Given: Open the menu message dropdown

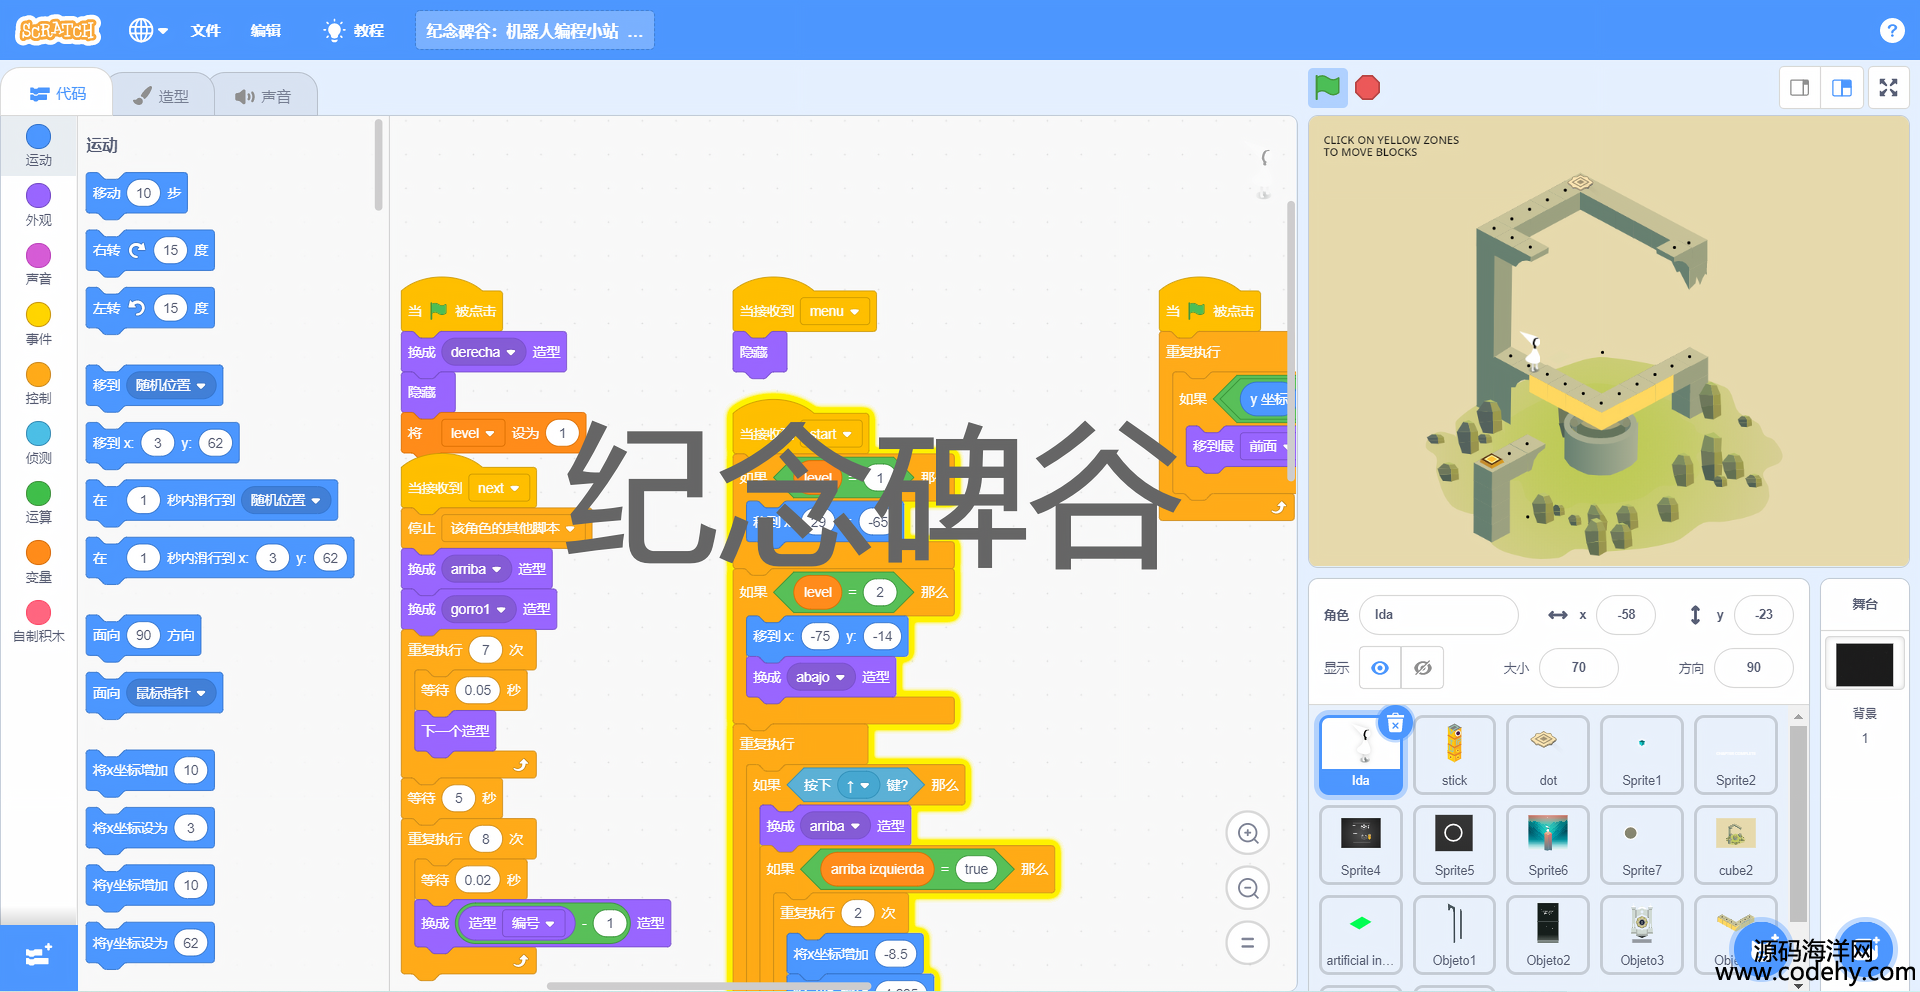Looking at the screenshot, I should 835,311.
